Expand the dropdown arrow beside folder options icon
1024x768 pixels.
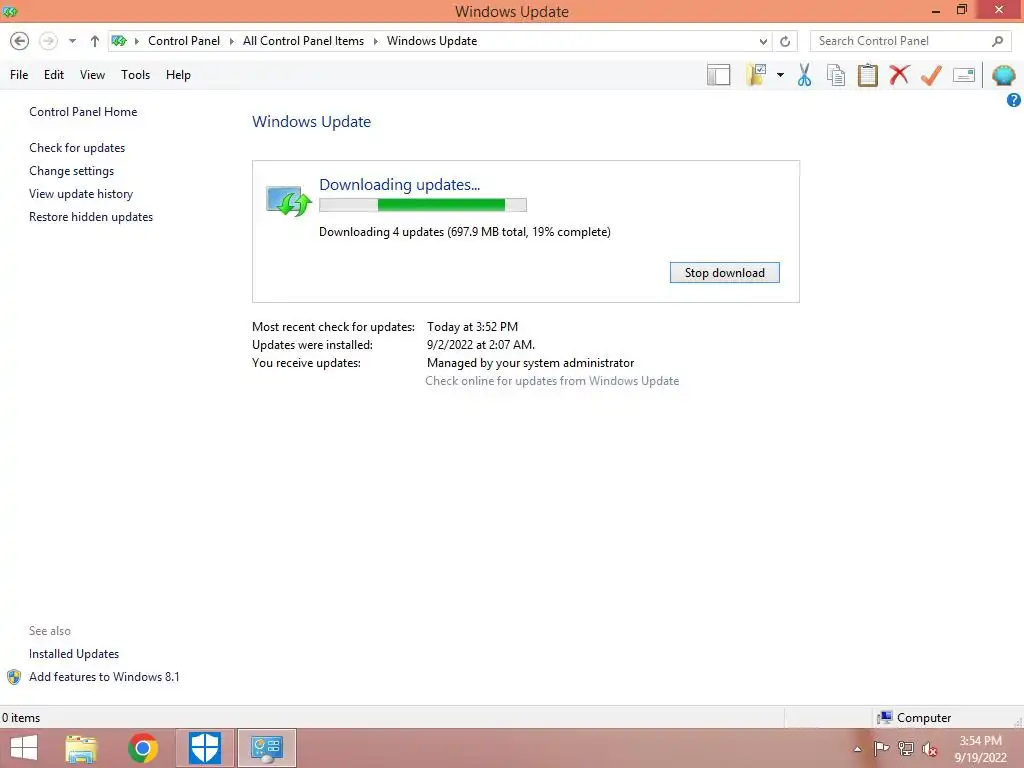(780, 75)
